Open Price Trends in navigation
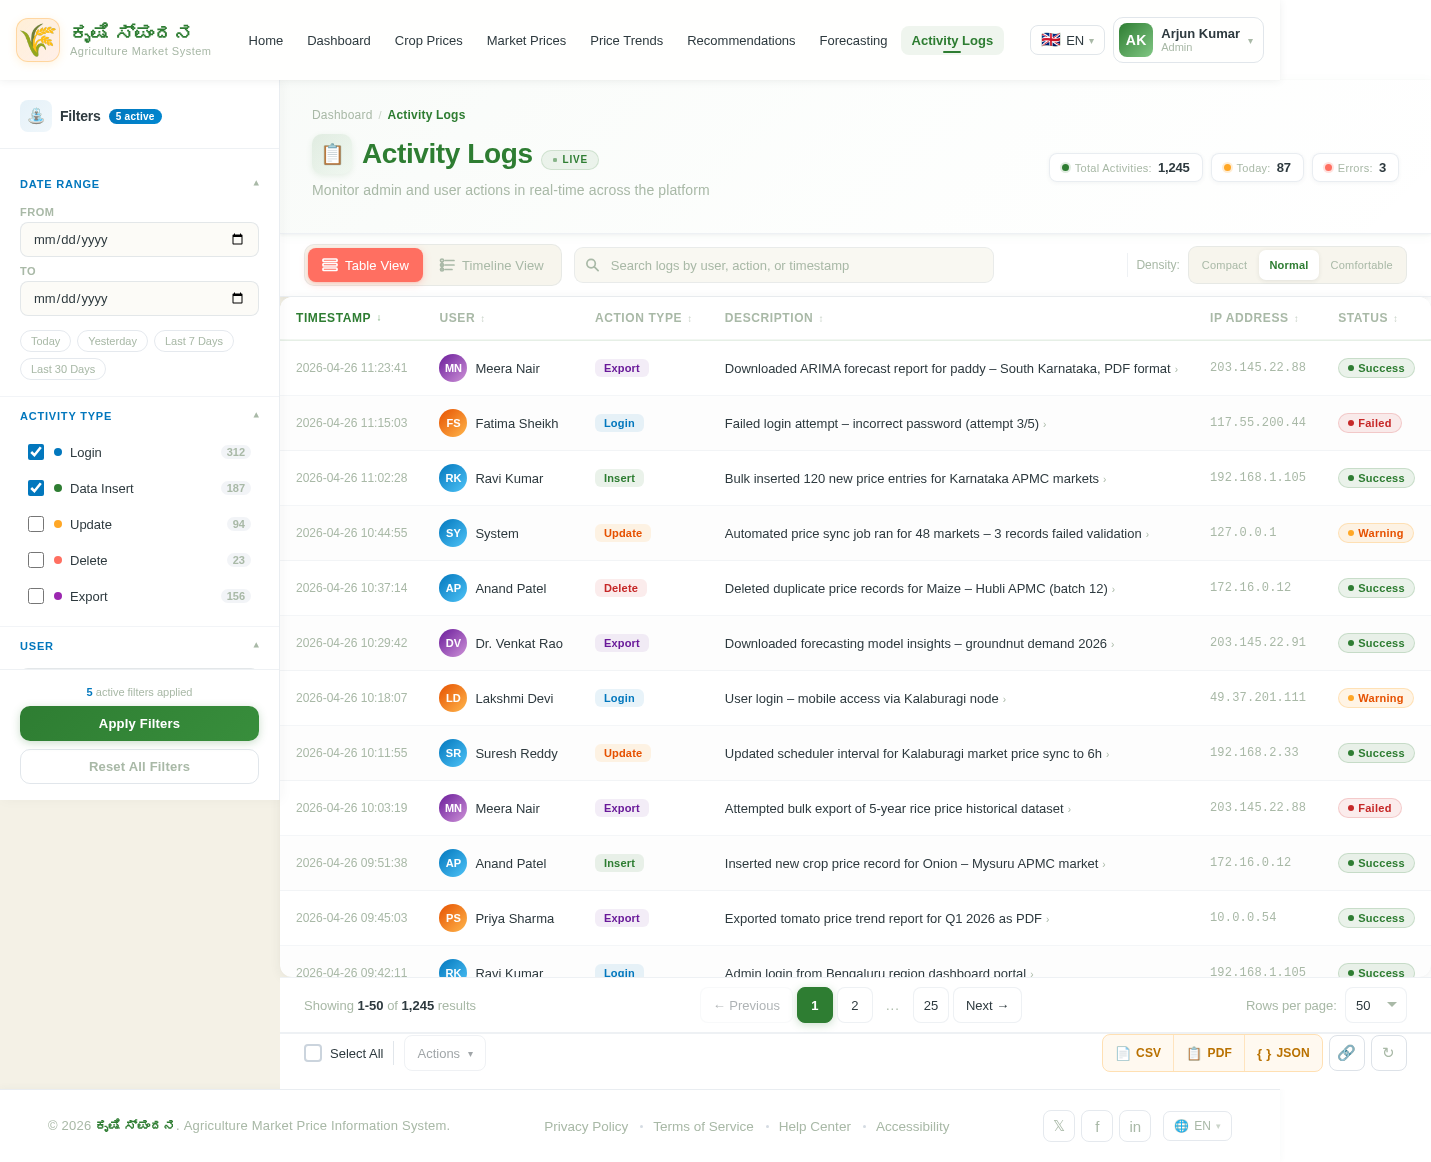Viewport: 1431px width, 1162px height. click(x=627, y=40)
